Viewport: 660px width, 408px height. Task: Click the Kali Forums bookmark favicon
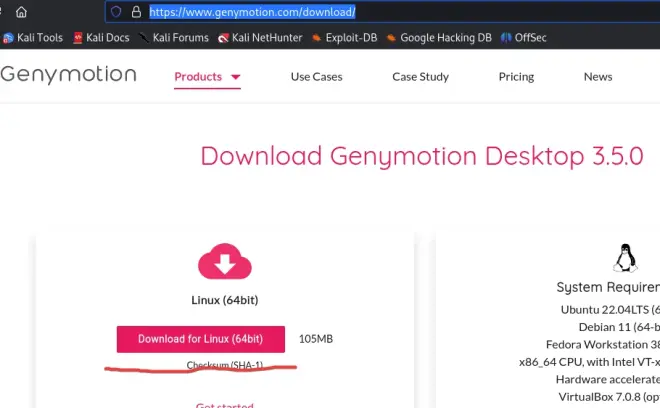144,38
